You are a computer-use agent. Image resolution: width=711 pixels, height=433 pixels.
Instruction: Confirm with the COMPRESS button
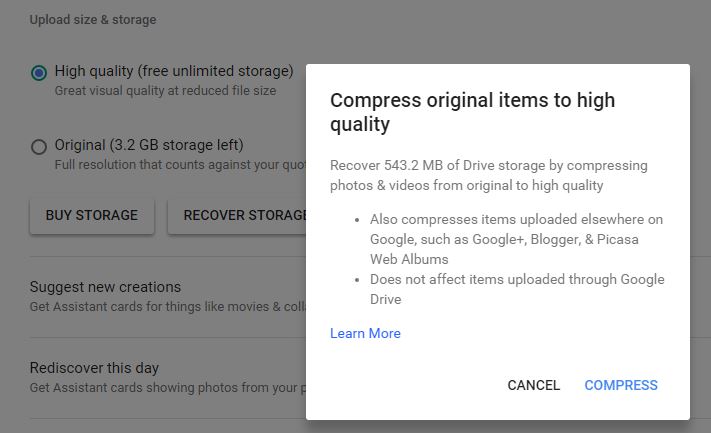coord(621,385)
